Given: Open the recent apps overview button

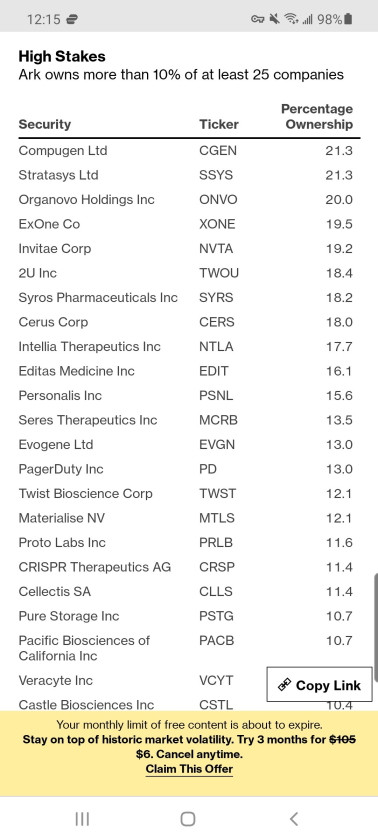Looking at the screenshot, I should coord(82,819).
